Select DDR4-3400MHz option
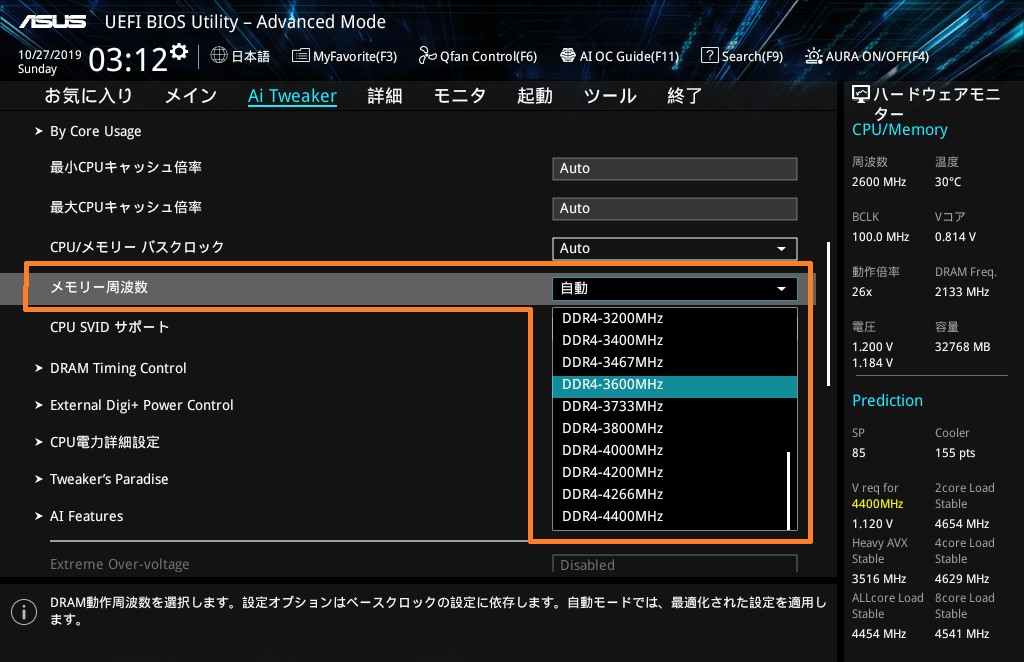Screen dimensions: 1024x662 click(x=675, y=341)
